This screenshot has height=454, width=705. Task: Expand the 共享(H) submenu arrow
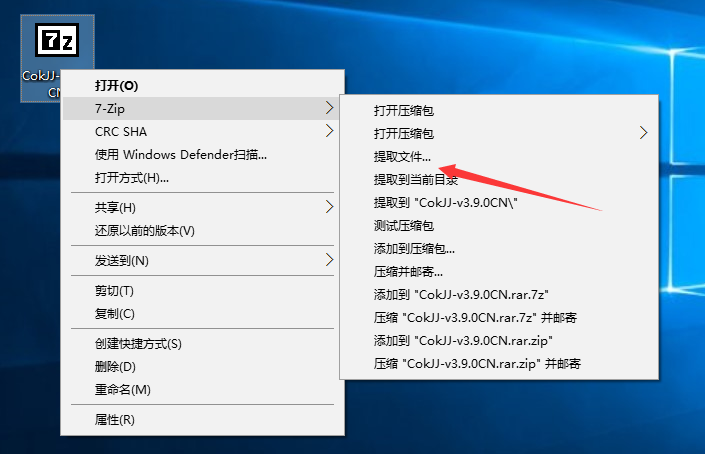(330, 207)
